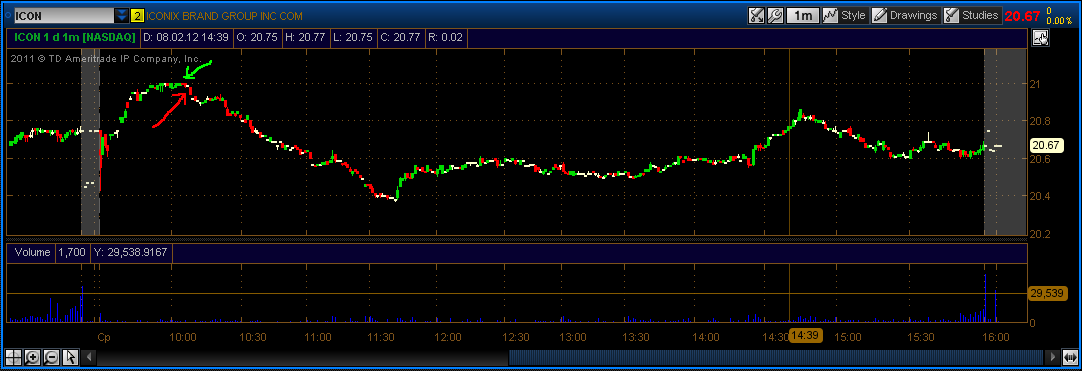The height and width of the screenshot is (371, 1082).
Task: Click the blue horizontal scrollbar thumb
Action: click(776, 357)
